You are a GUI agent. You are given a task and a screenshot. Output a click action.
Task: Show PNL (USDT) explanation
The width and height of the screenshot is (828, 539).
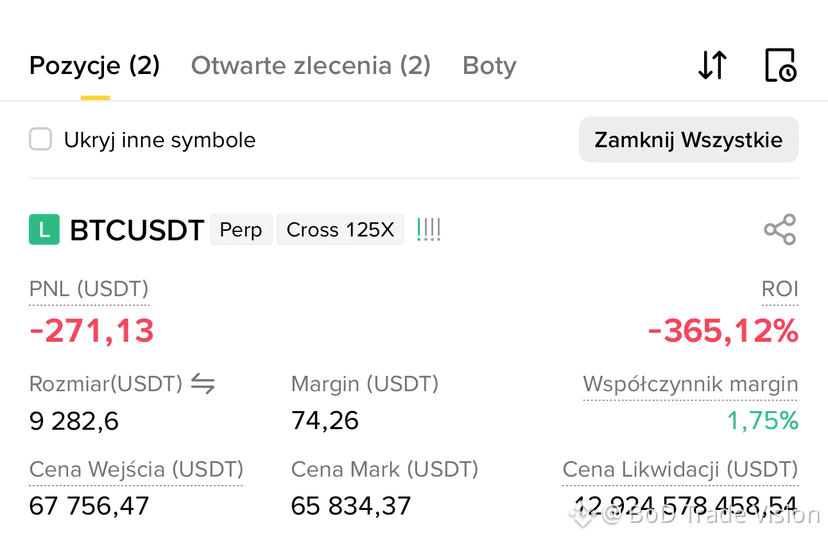(89, 289)
